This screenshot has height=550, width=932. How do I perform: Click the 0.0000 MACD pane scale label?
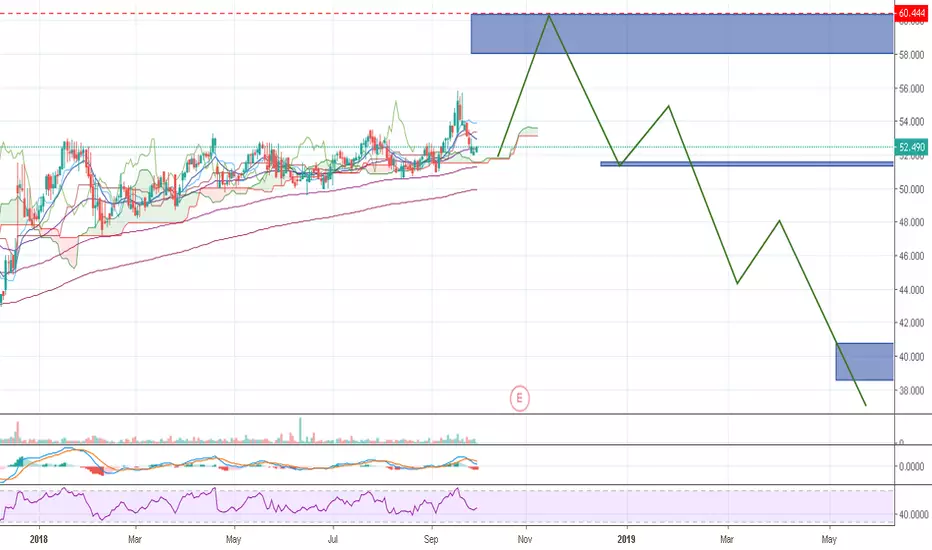point(911,467)
